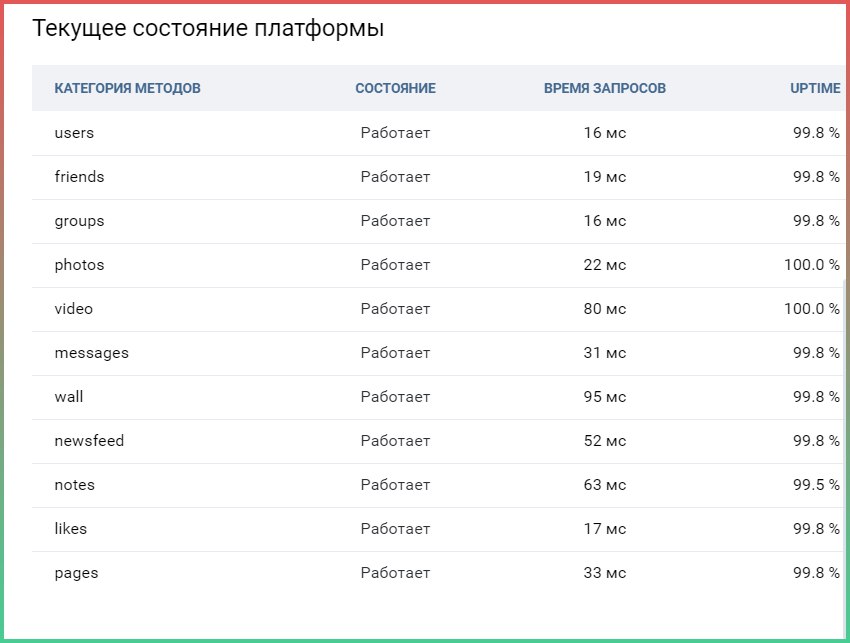
Task: Select the 'newsfeed' category cell
Action: click(89, 441)
